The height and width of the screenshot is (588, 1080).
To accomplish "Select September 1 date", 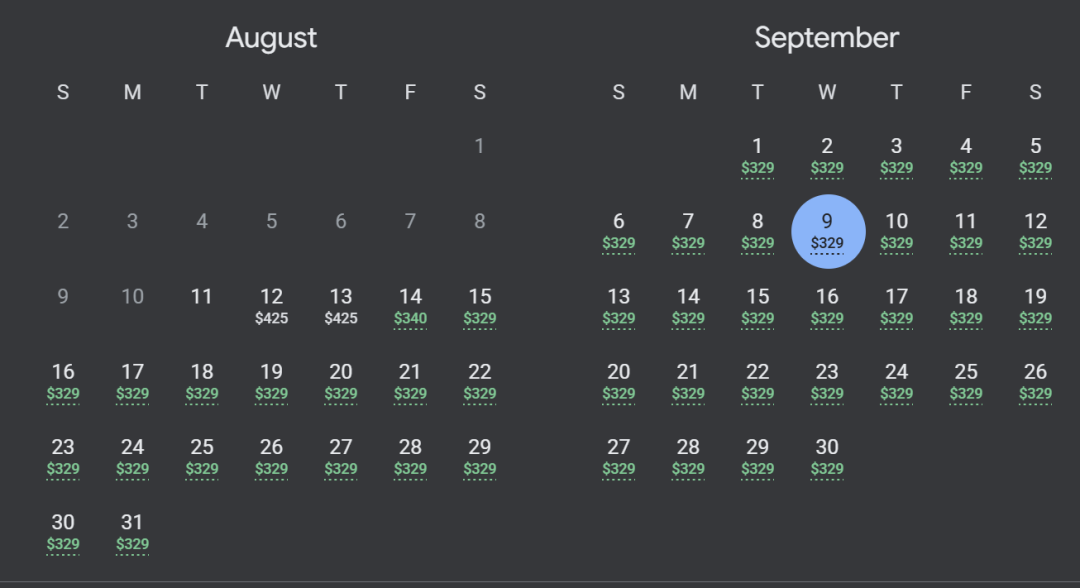I will click(x=758, y=156).
